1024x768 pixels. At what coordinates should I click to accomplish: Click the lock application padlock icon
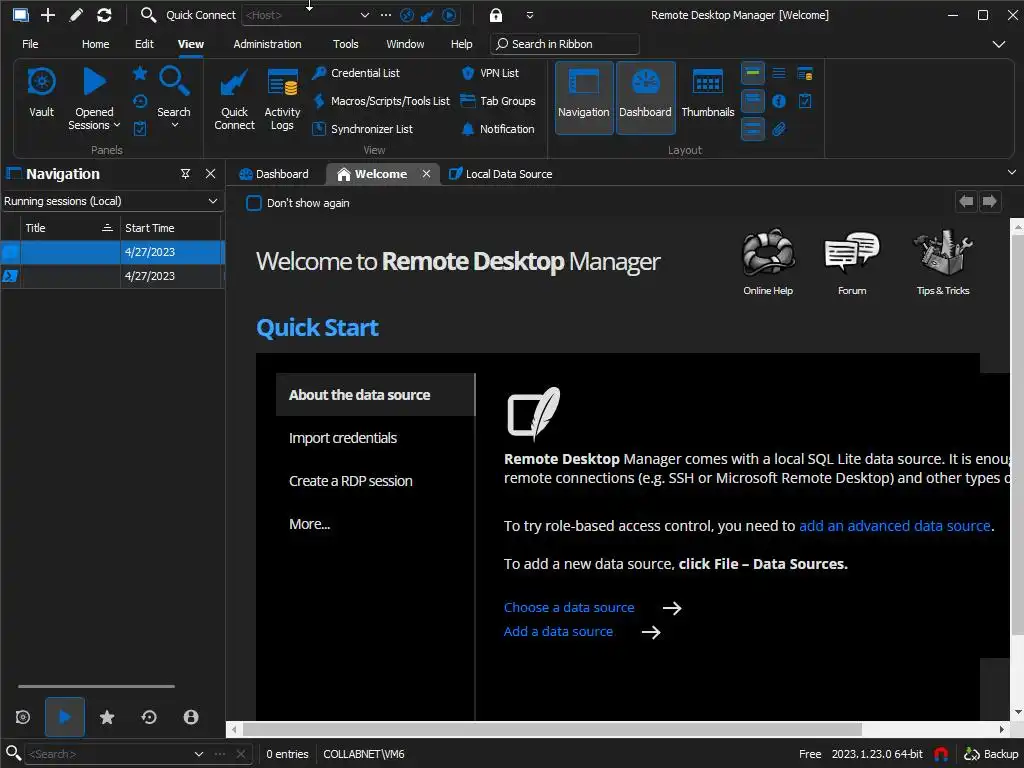496,15
